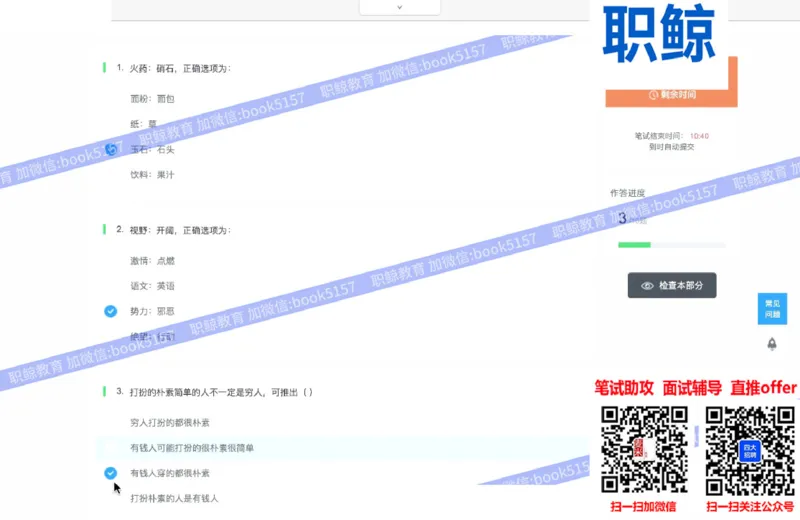Click the 剩余时间 timer header
Viewport: 800px width, 520px height.
pyautogui.click(x=672, y=94)
